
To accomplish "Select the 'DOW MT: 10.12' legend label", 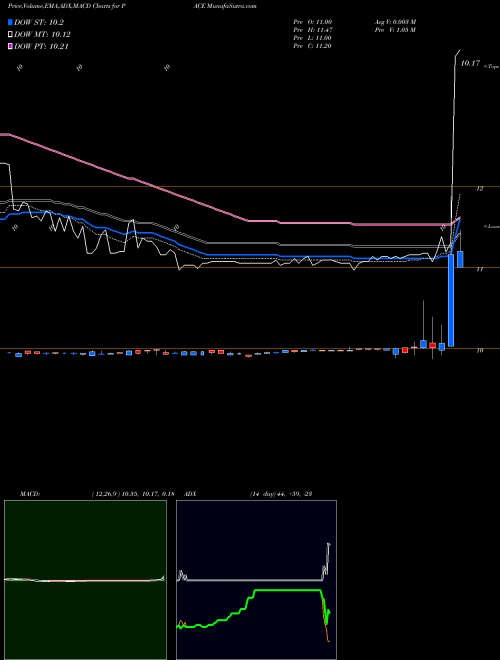I will point(42,35).
